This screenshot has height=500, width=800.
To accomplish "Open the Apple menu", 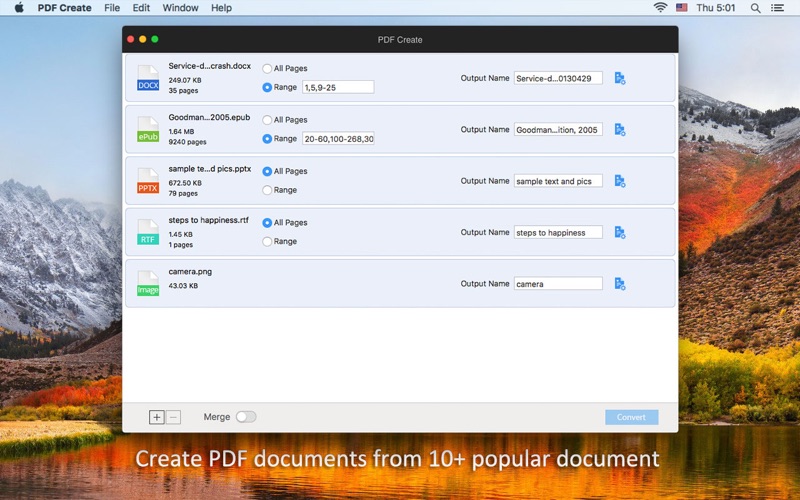I will pyautogui.click(x=19, y=8).
